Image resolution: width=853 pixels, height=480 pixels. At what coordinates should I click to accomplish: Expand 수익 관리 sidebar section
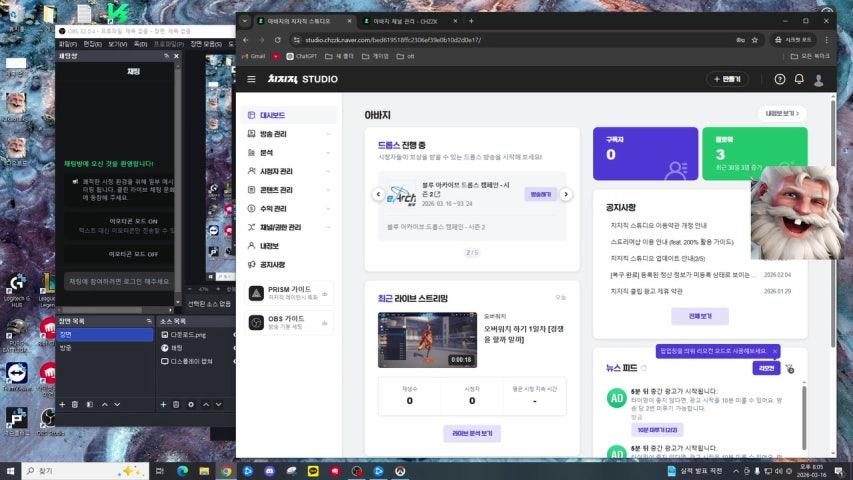coord(289,208)
